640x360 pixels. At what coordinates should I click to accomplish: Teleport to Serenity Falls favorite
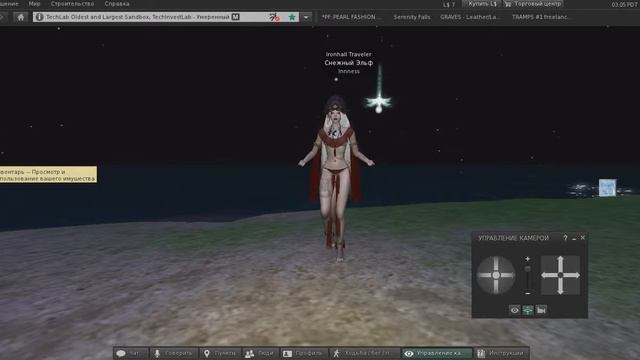pyautogui.click(x=411, y=17)
